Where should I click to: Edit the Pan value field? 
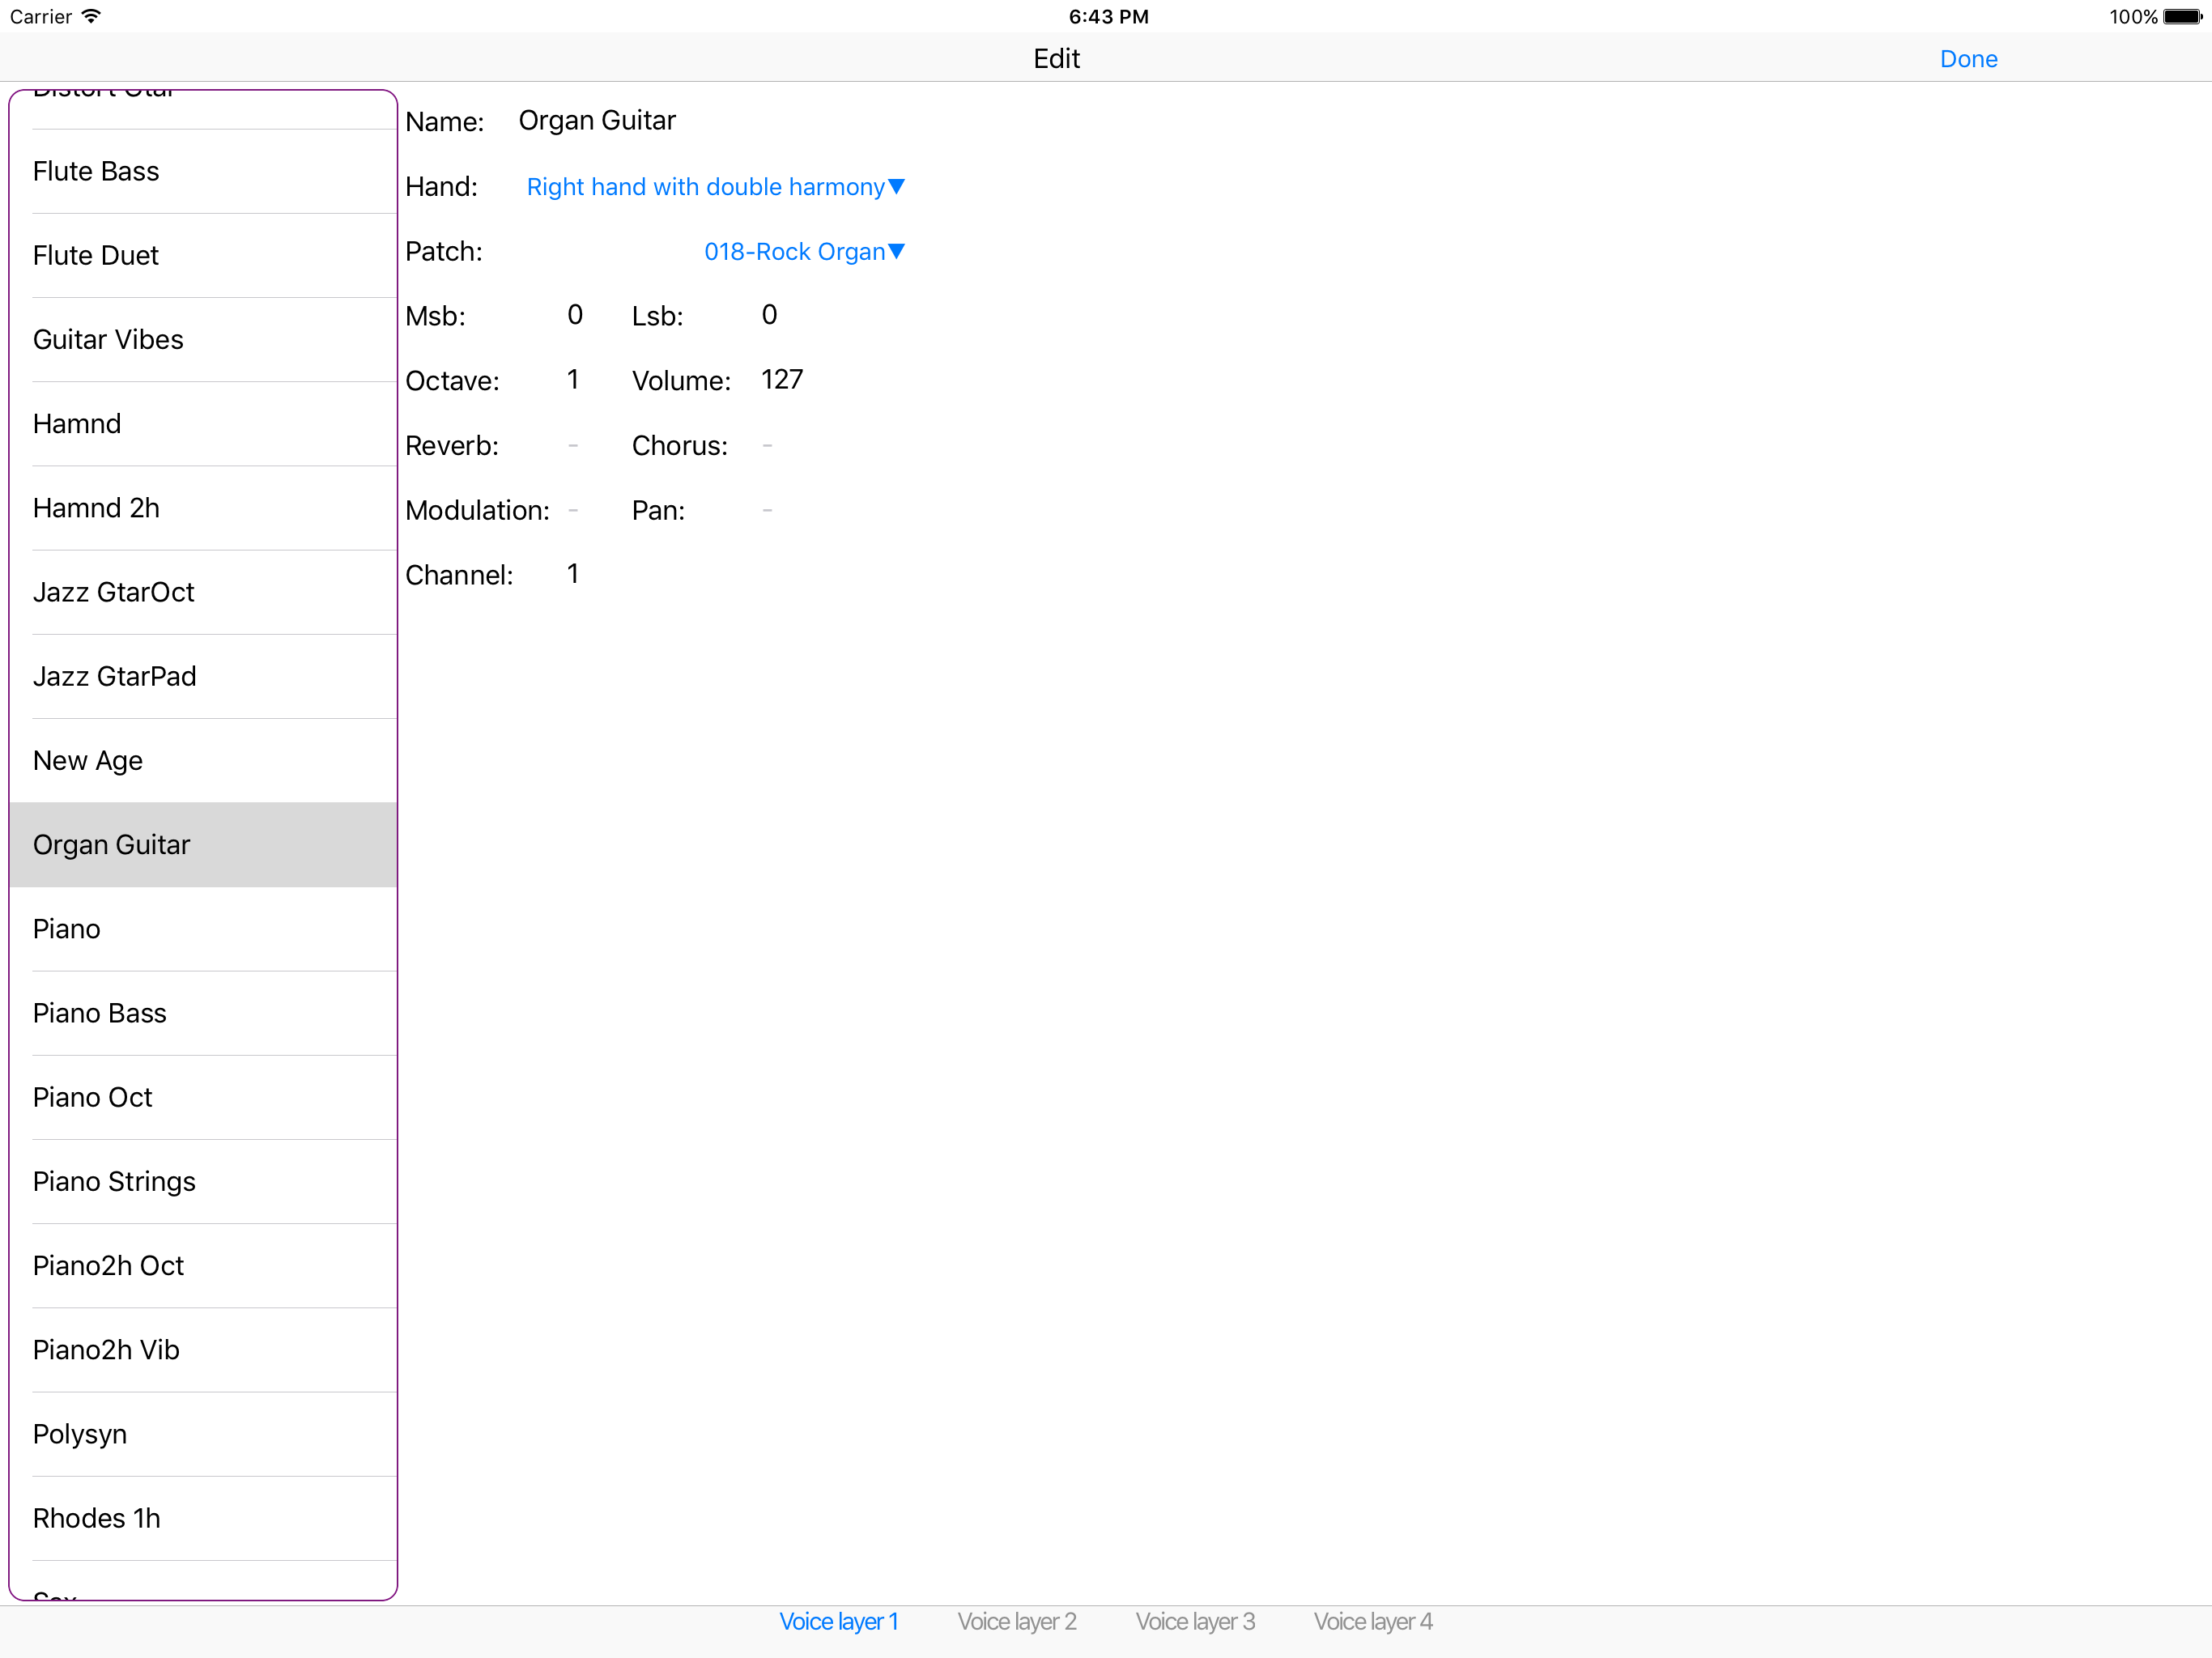tap(768, 511)
